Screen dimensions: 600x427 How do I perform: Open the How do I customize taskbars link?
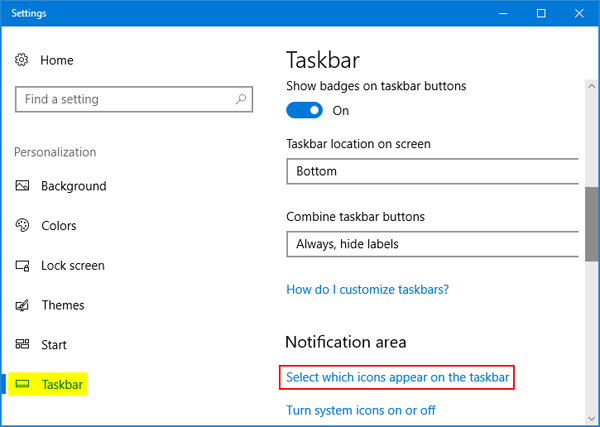[367, 290]
